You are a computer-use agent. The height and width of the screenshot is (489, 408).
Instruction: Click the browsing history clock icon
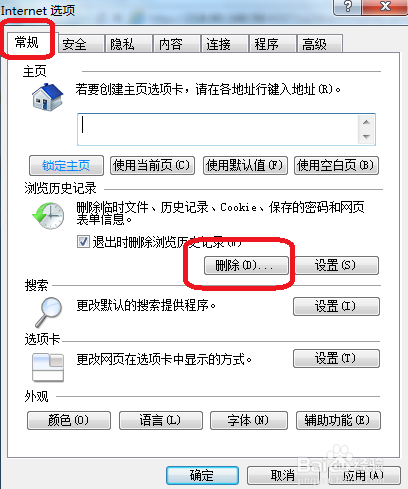[x=48, y=215]
